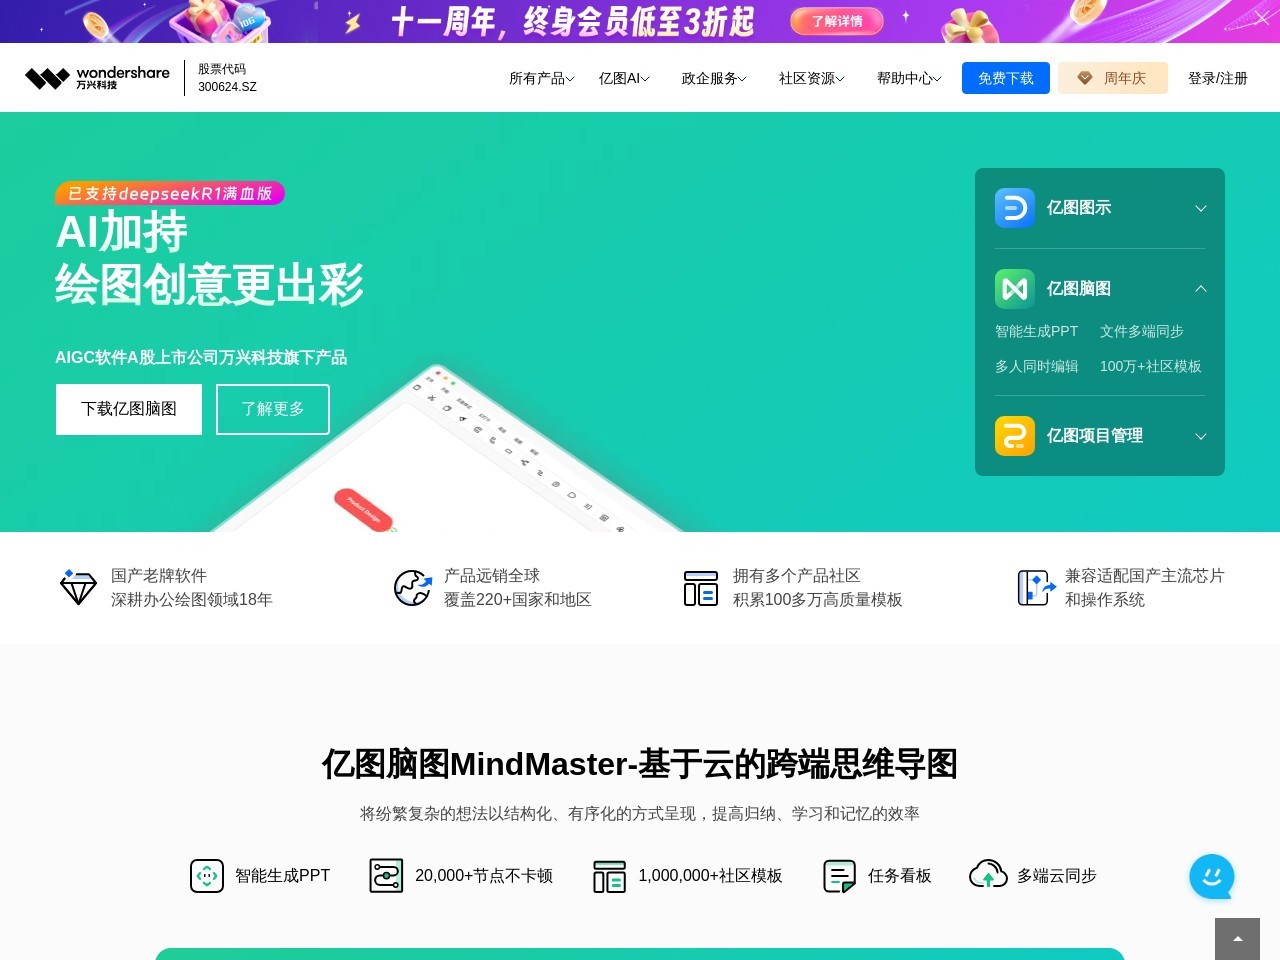Screen dimensions: 1280x960
Task: Open the 所有产品 dropdown menu
Action: click(541, 78)
